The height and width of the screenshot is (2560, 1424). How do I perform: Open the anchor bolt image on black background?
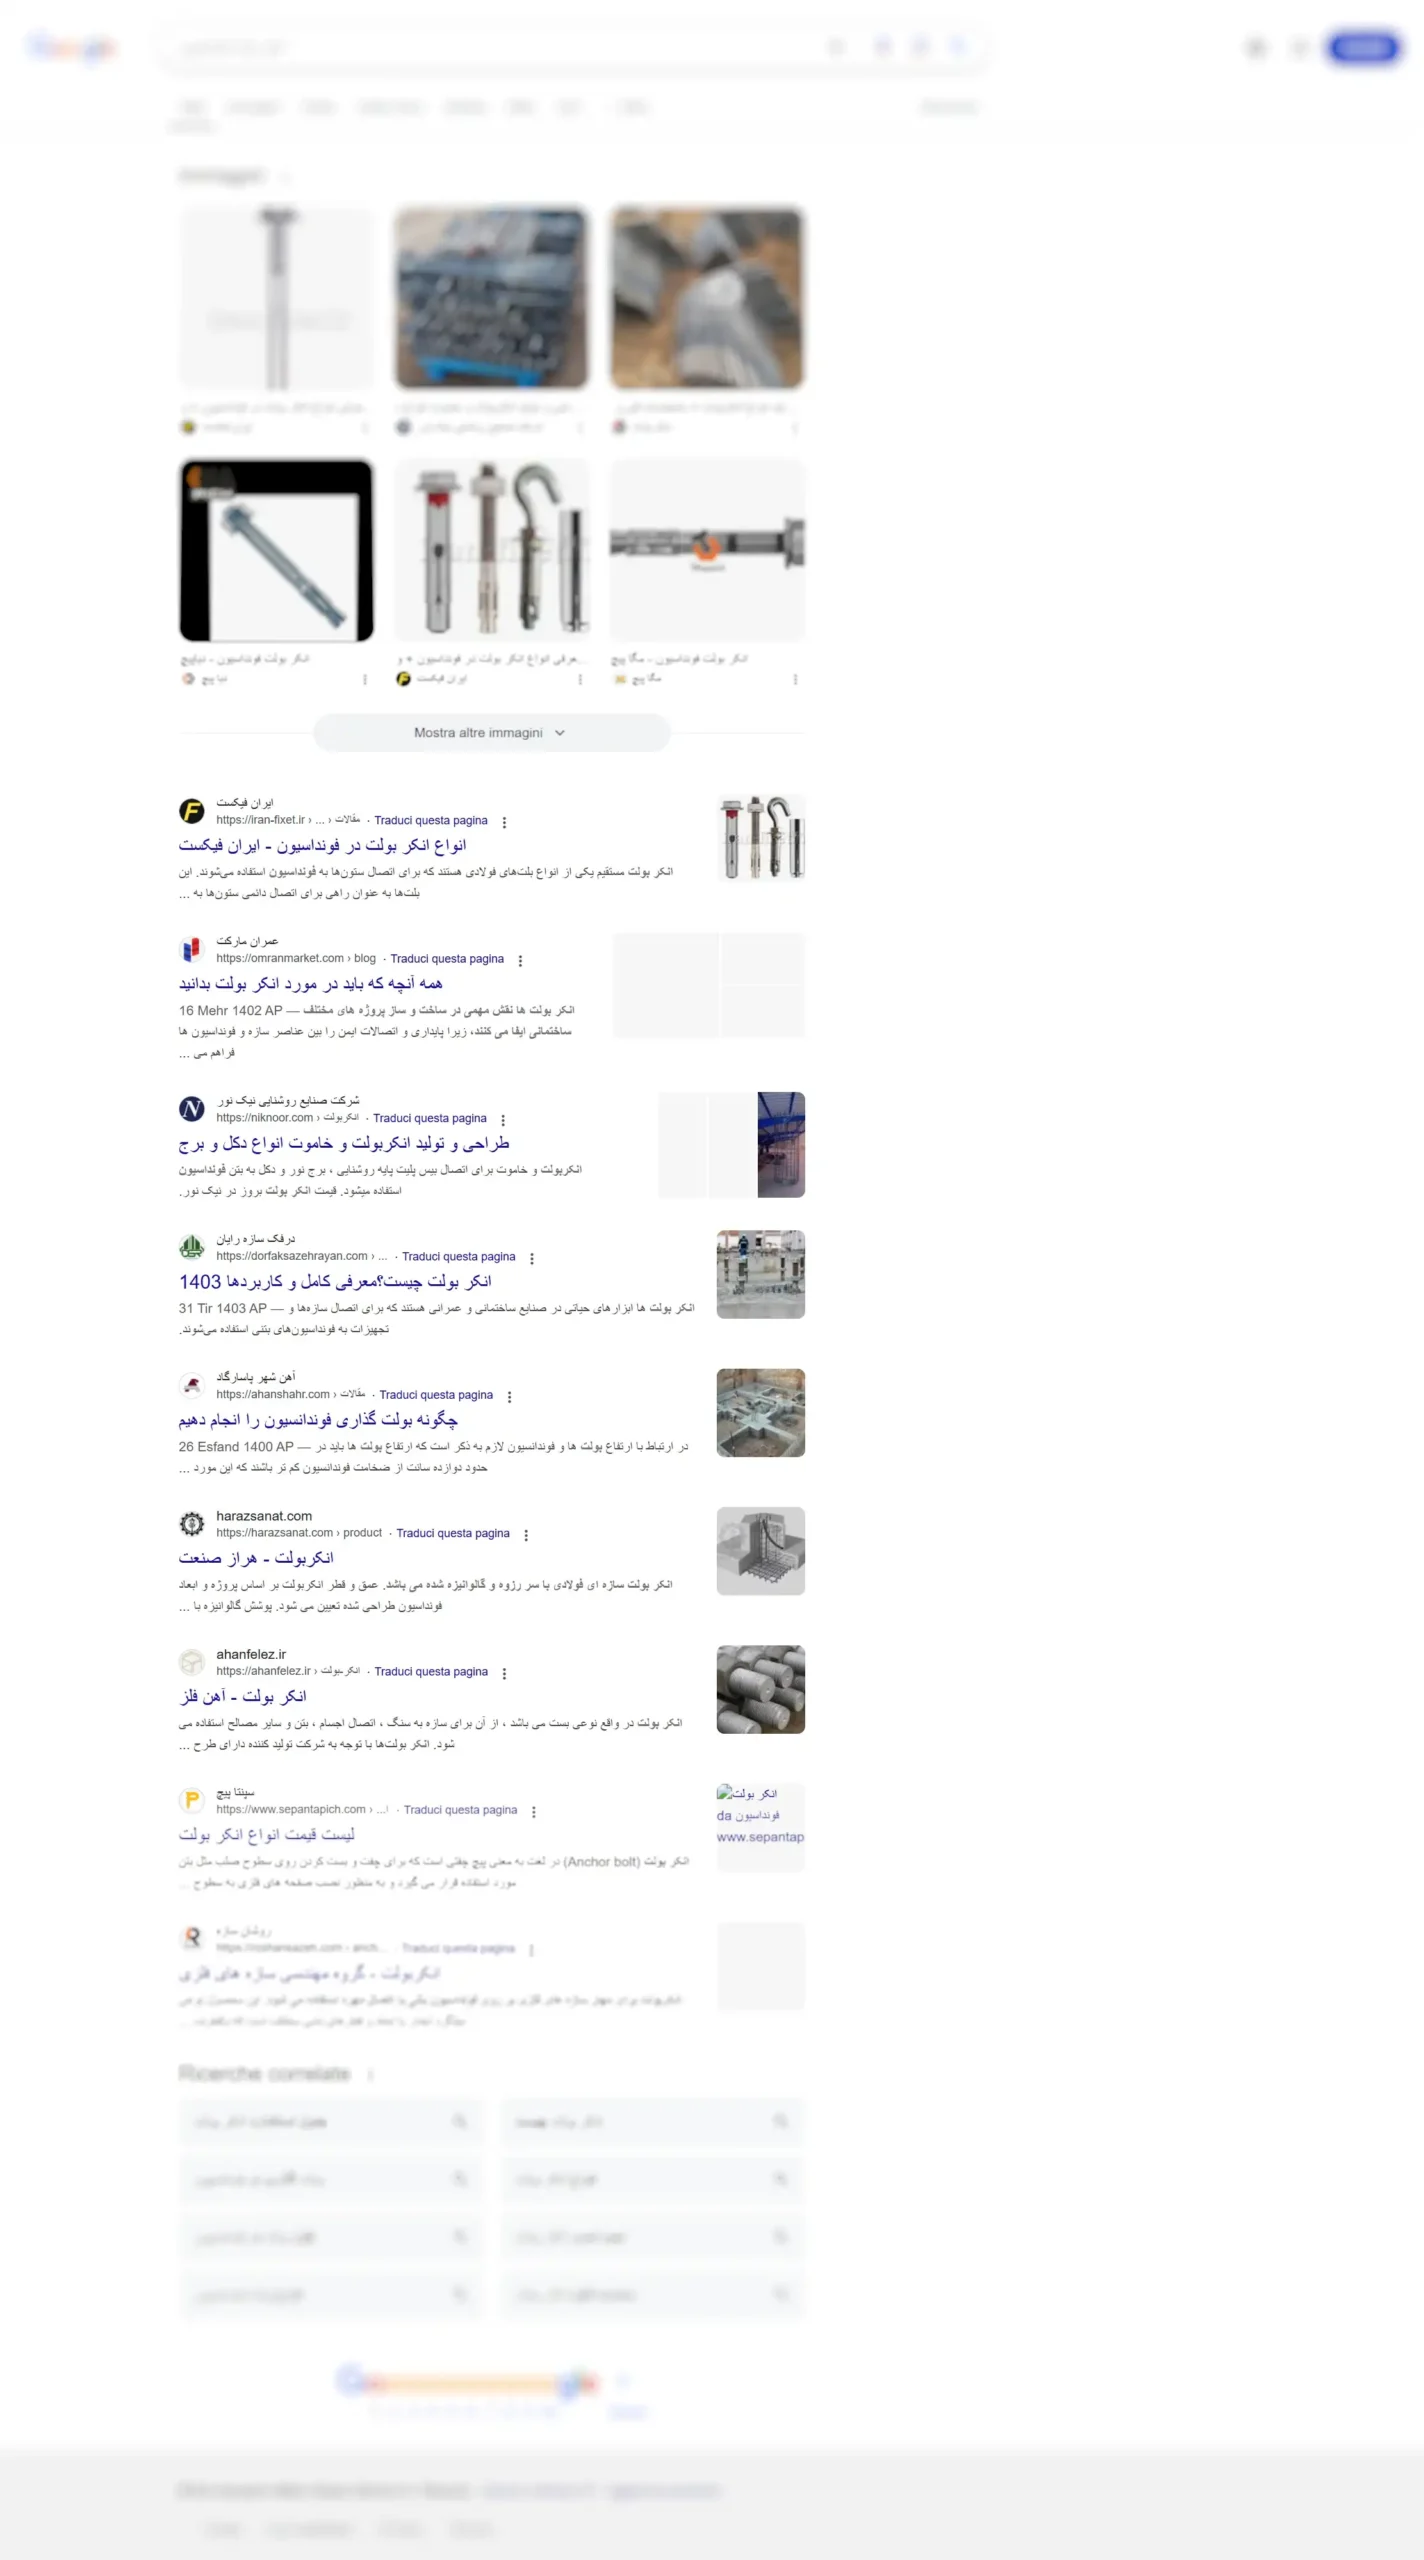[276, 550]
